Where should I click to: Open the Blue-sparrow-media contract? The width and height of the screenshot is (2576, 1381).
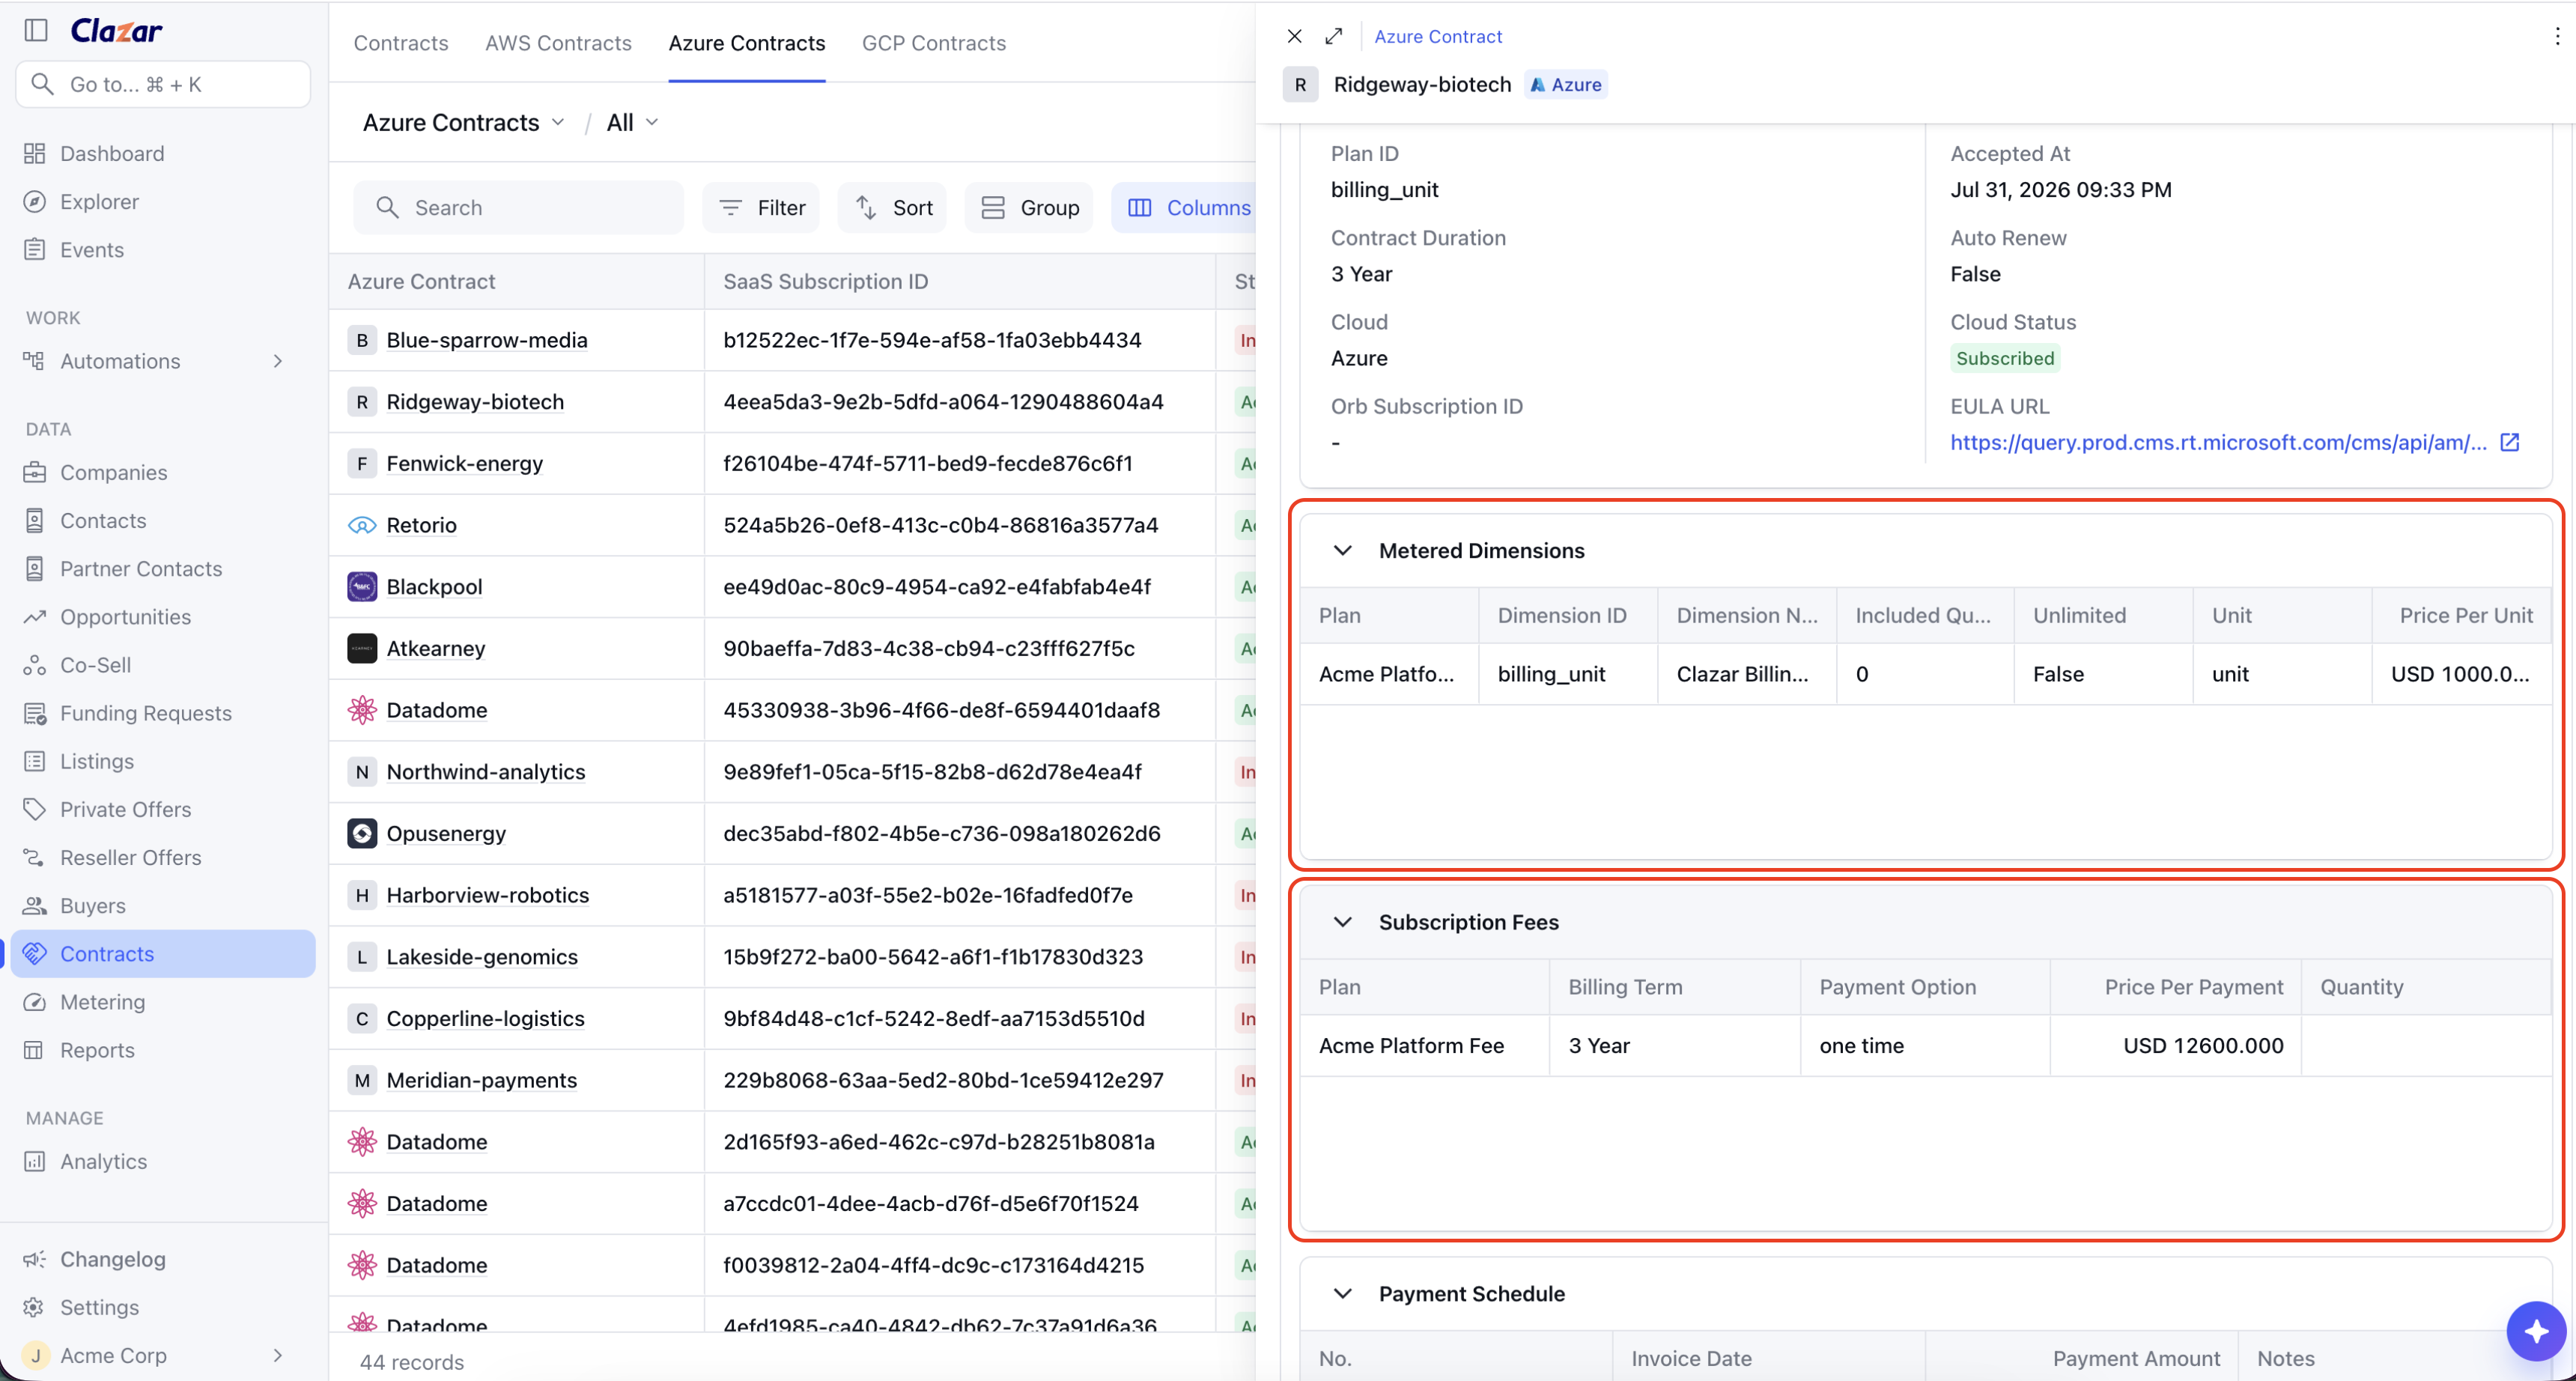tap(487, 340)
